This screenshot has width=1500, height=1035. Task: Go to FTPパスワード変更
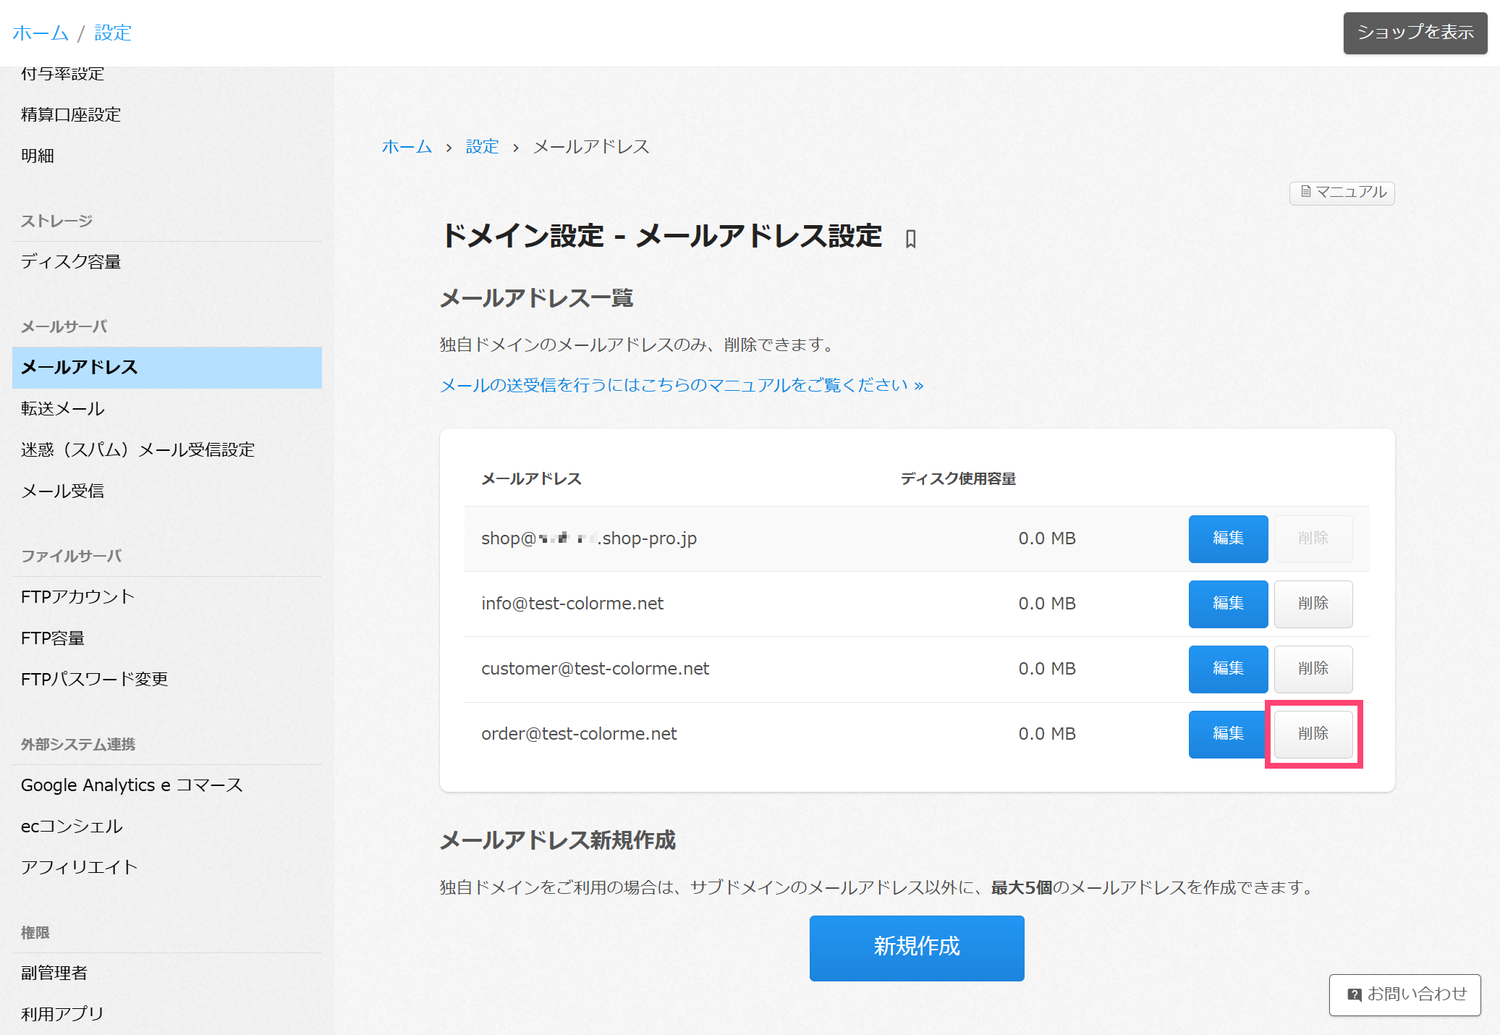pos(94,679)
